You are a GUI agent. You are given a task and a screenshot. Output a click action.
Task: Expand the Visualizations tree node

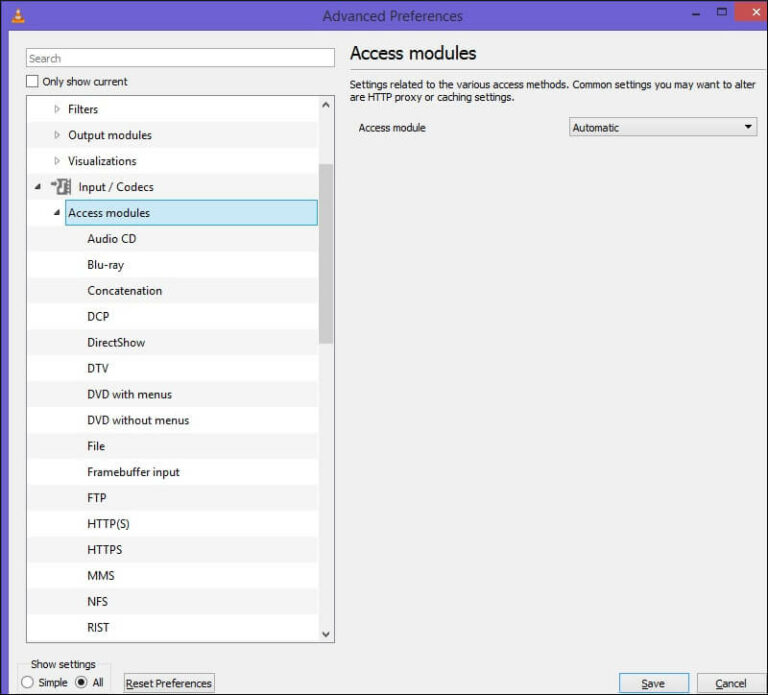(x=57, y=161)
